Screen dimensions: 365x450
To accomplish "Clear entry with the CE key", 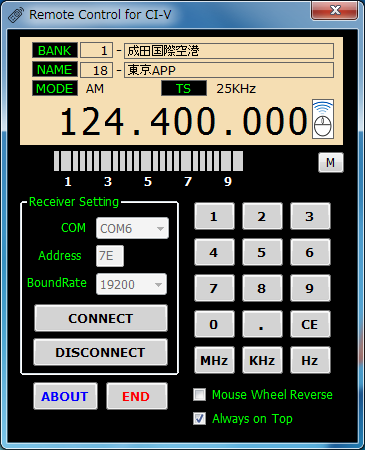I will pyautogui.click(x=310, y=324).
